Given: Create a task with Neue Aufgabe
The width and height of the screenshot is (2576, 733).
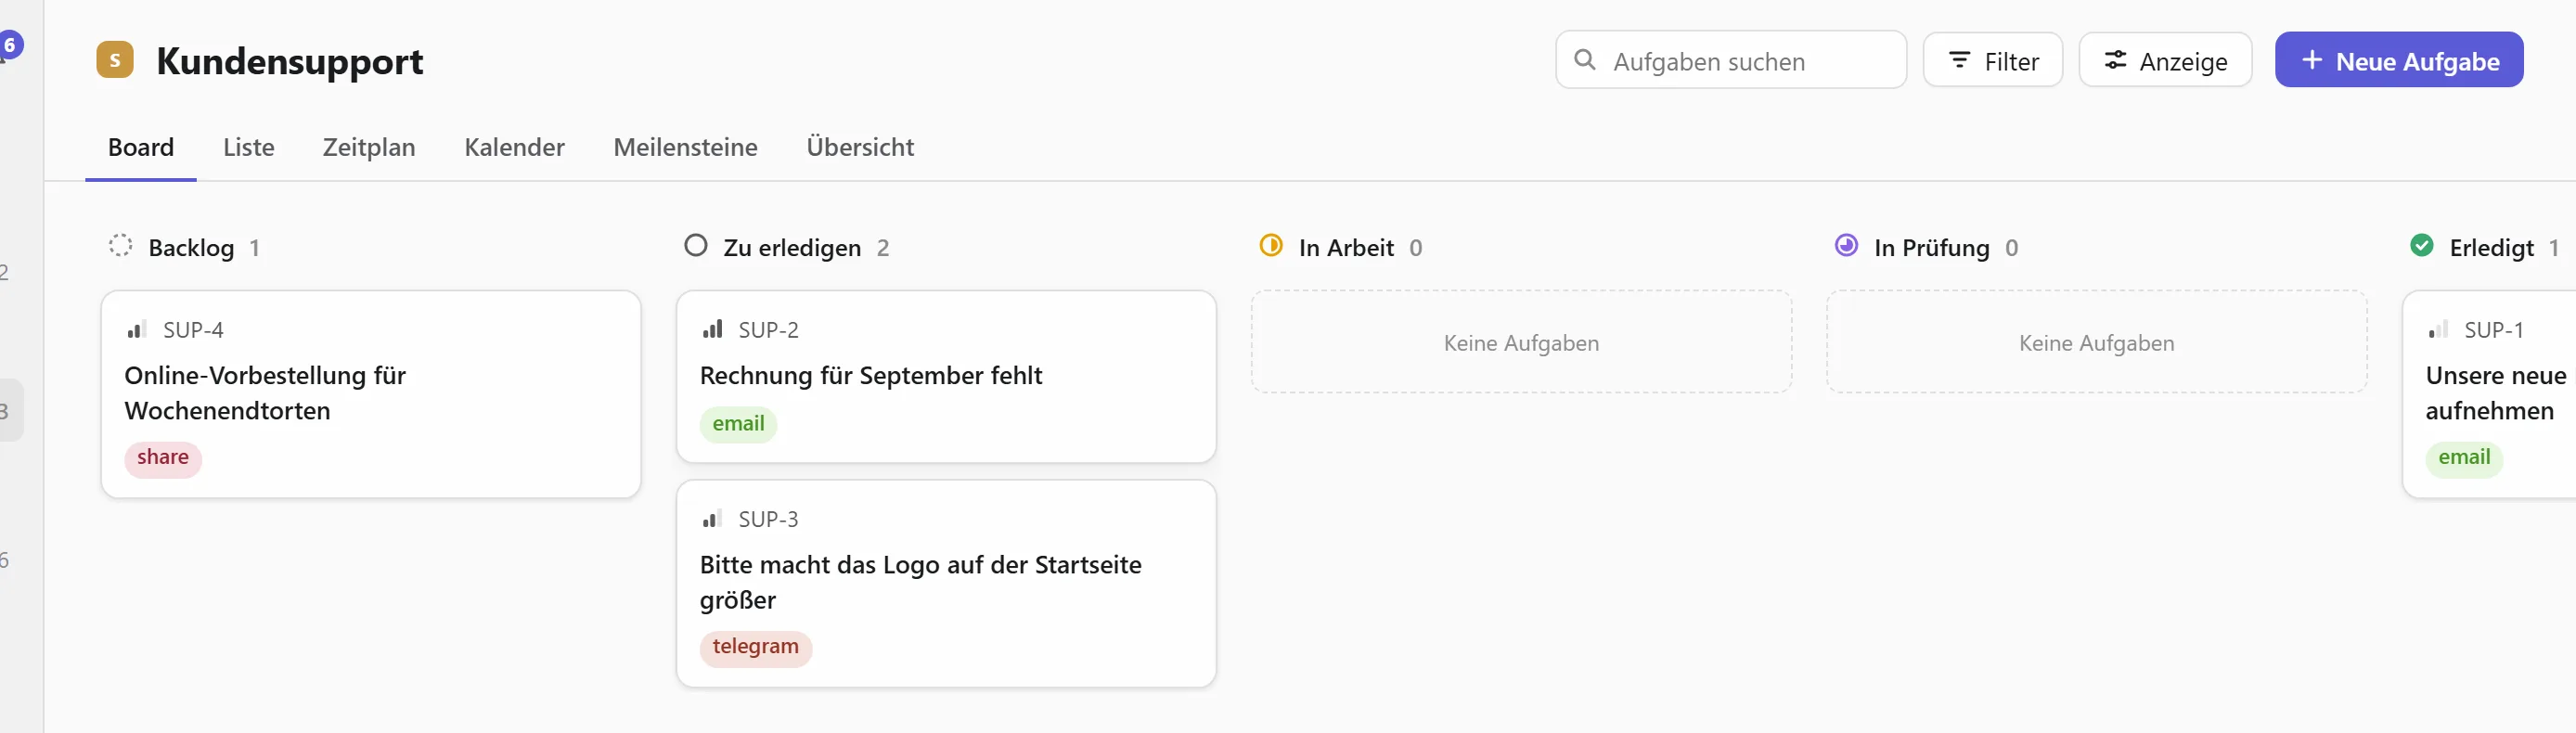Looking at the screenshot, I should pos(2399,60).
